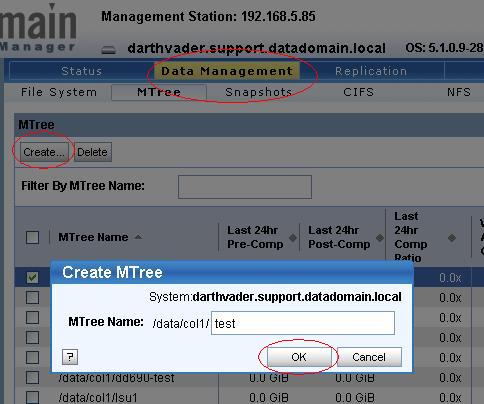
Task: Click the darthvader.support.datadomain.local hostname at top
Action: click(x=257, y=48)
